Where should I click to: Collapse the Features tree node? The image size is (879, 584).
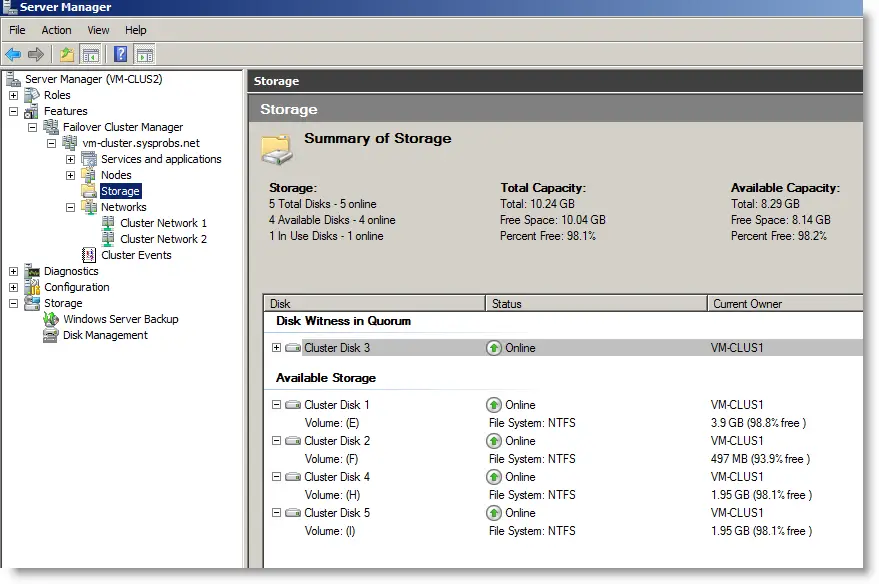pyautogui.click(x=13, y=111)
